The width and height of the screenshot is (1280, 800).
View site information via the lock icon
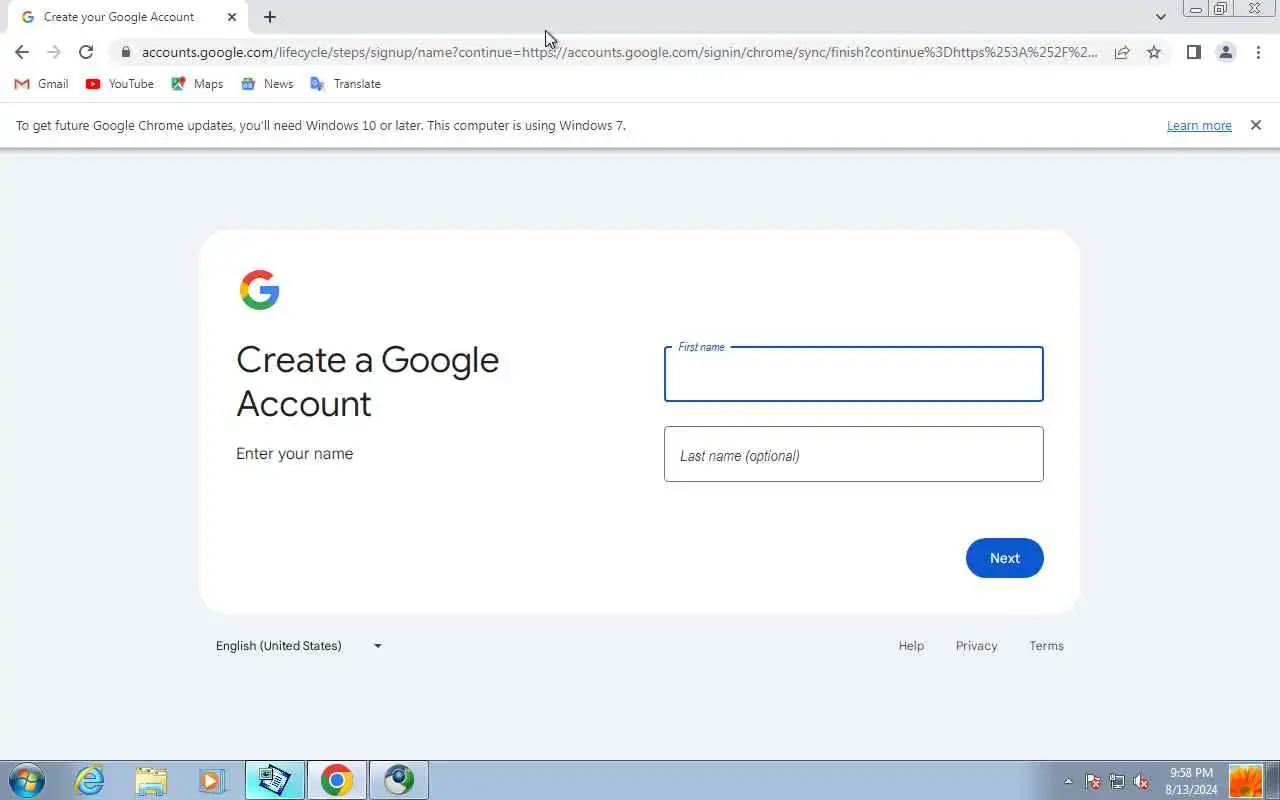(125, 52)
